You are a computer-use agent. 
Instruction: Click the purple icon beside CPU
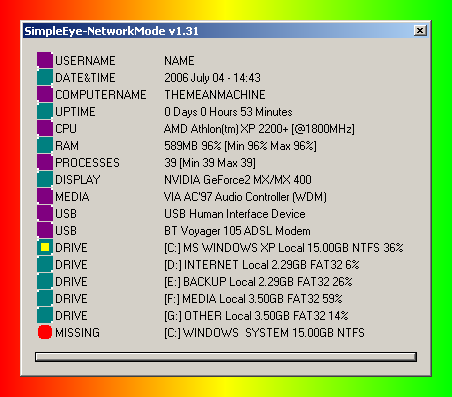pyautogui.click(x=45, y=128)
